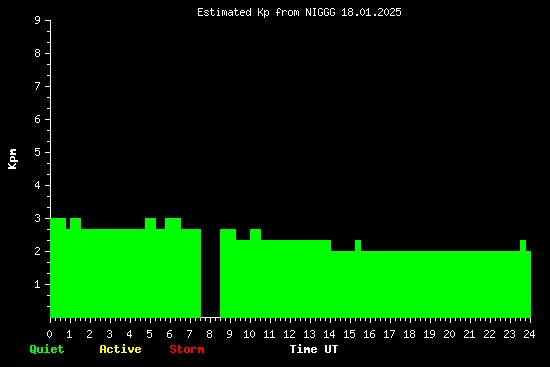This screenshot has width=550, height=367.
Task: Click the green spike before hour 24
Action: (523, 246)
